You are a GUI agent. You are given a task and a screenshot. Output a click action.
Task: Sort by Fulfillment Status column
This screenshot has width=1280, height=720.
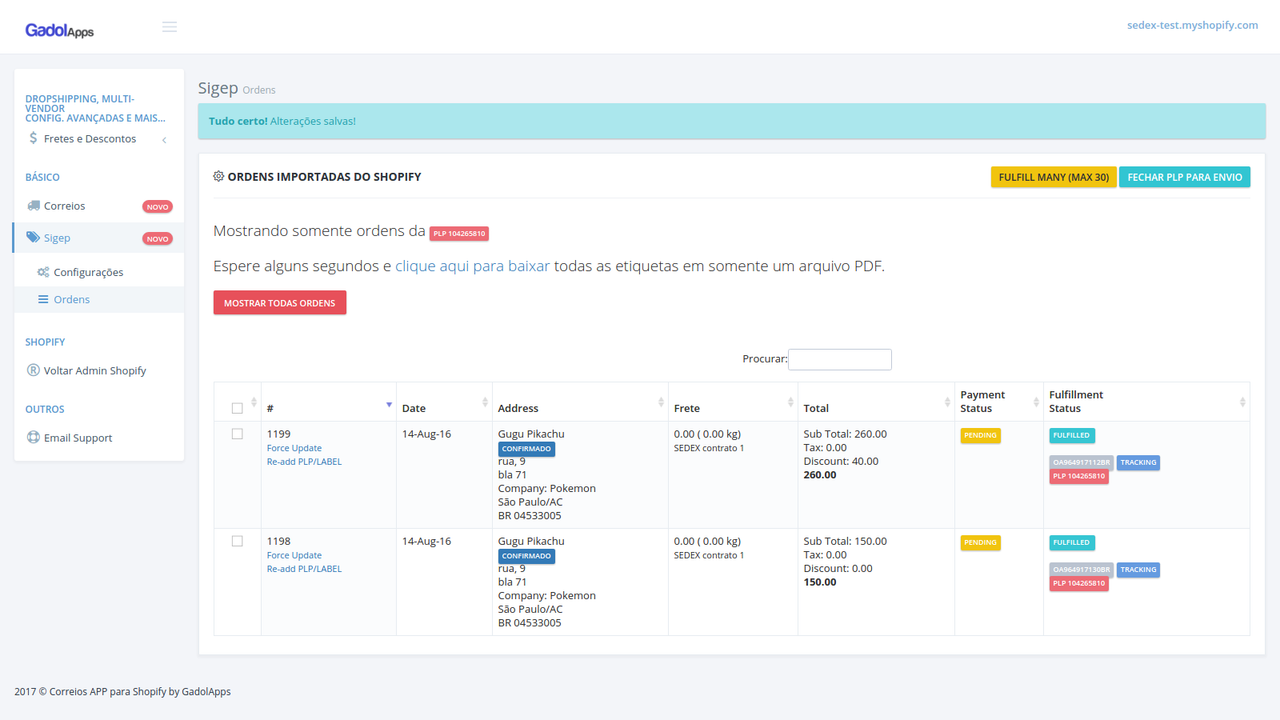(x=1146, y=402)
